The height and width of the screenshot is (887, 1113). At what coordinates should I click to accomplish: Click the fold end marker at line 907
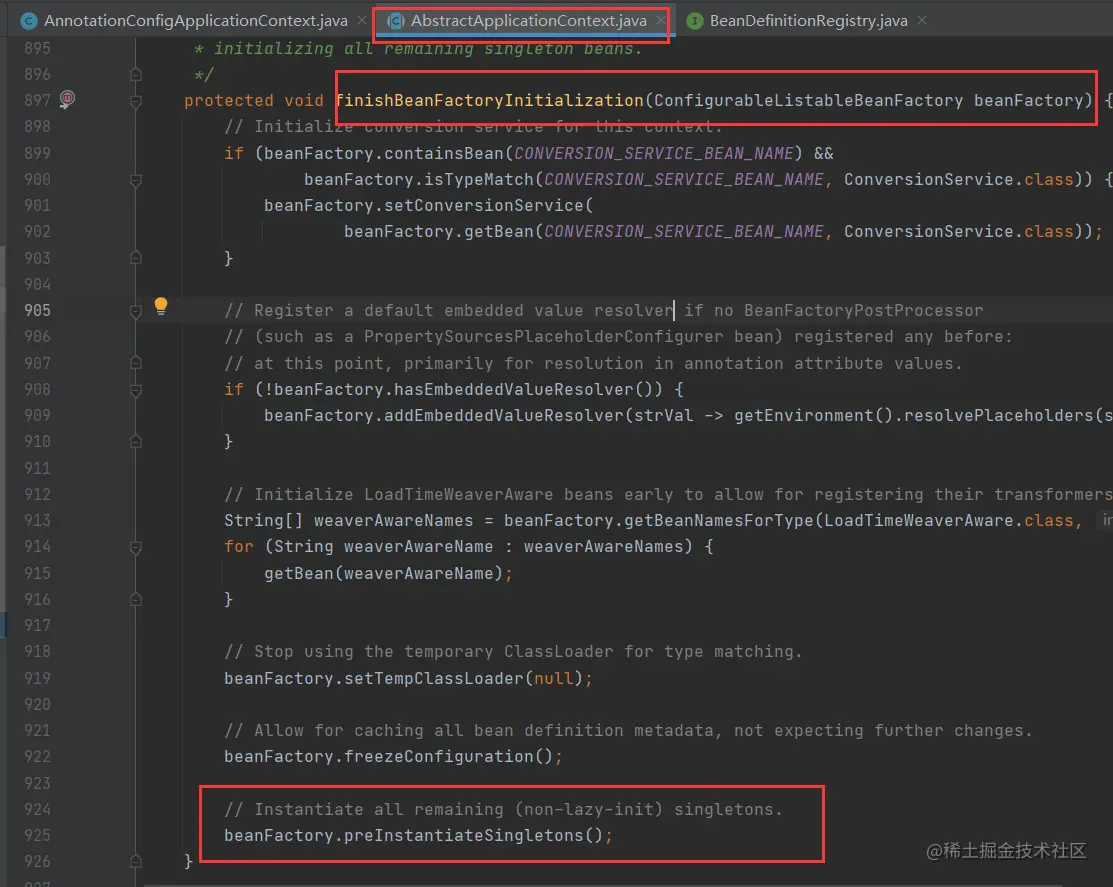pyautogui.click(x=136, y=363)
